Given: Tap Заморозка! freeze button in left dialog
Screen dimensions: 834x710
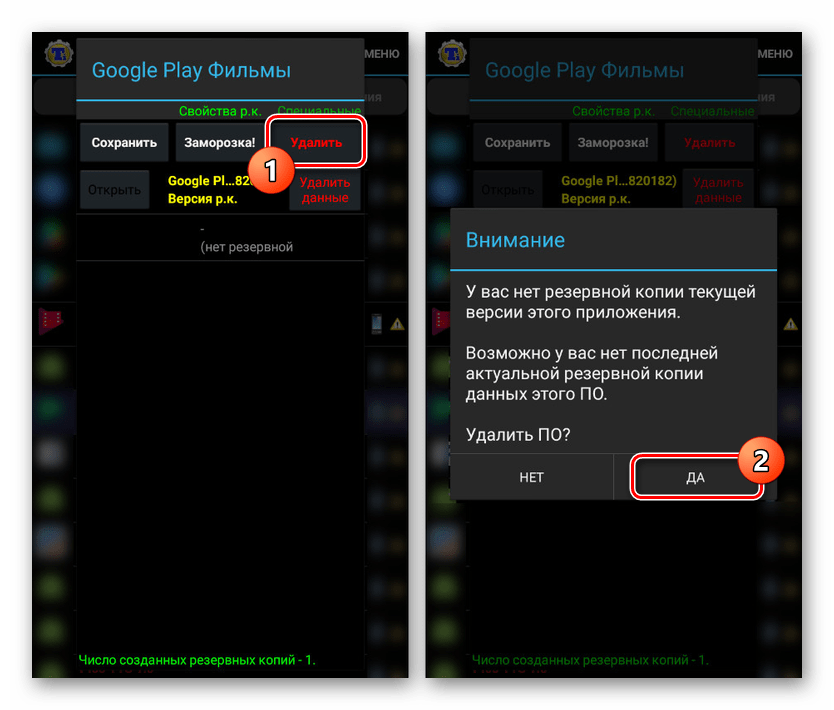Looking at the screenshot, I should coord(220,143).
